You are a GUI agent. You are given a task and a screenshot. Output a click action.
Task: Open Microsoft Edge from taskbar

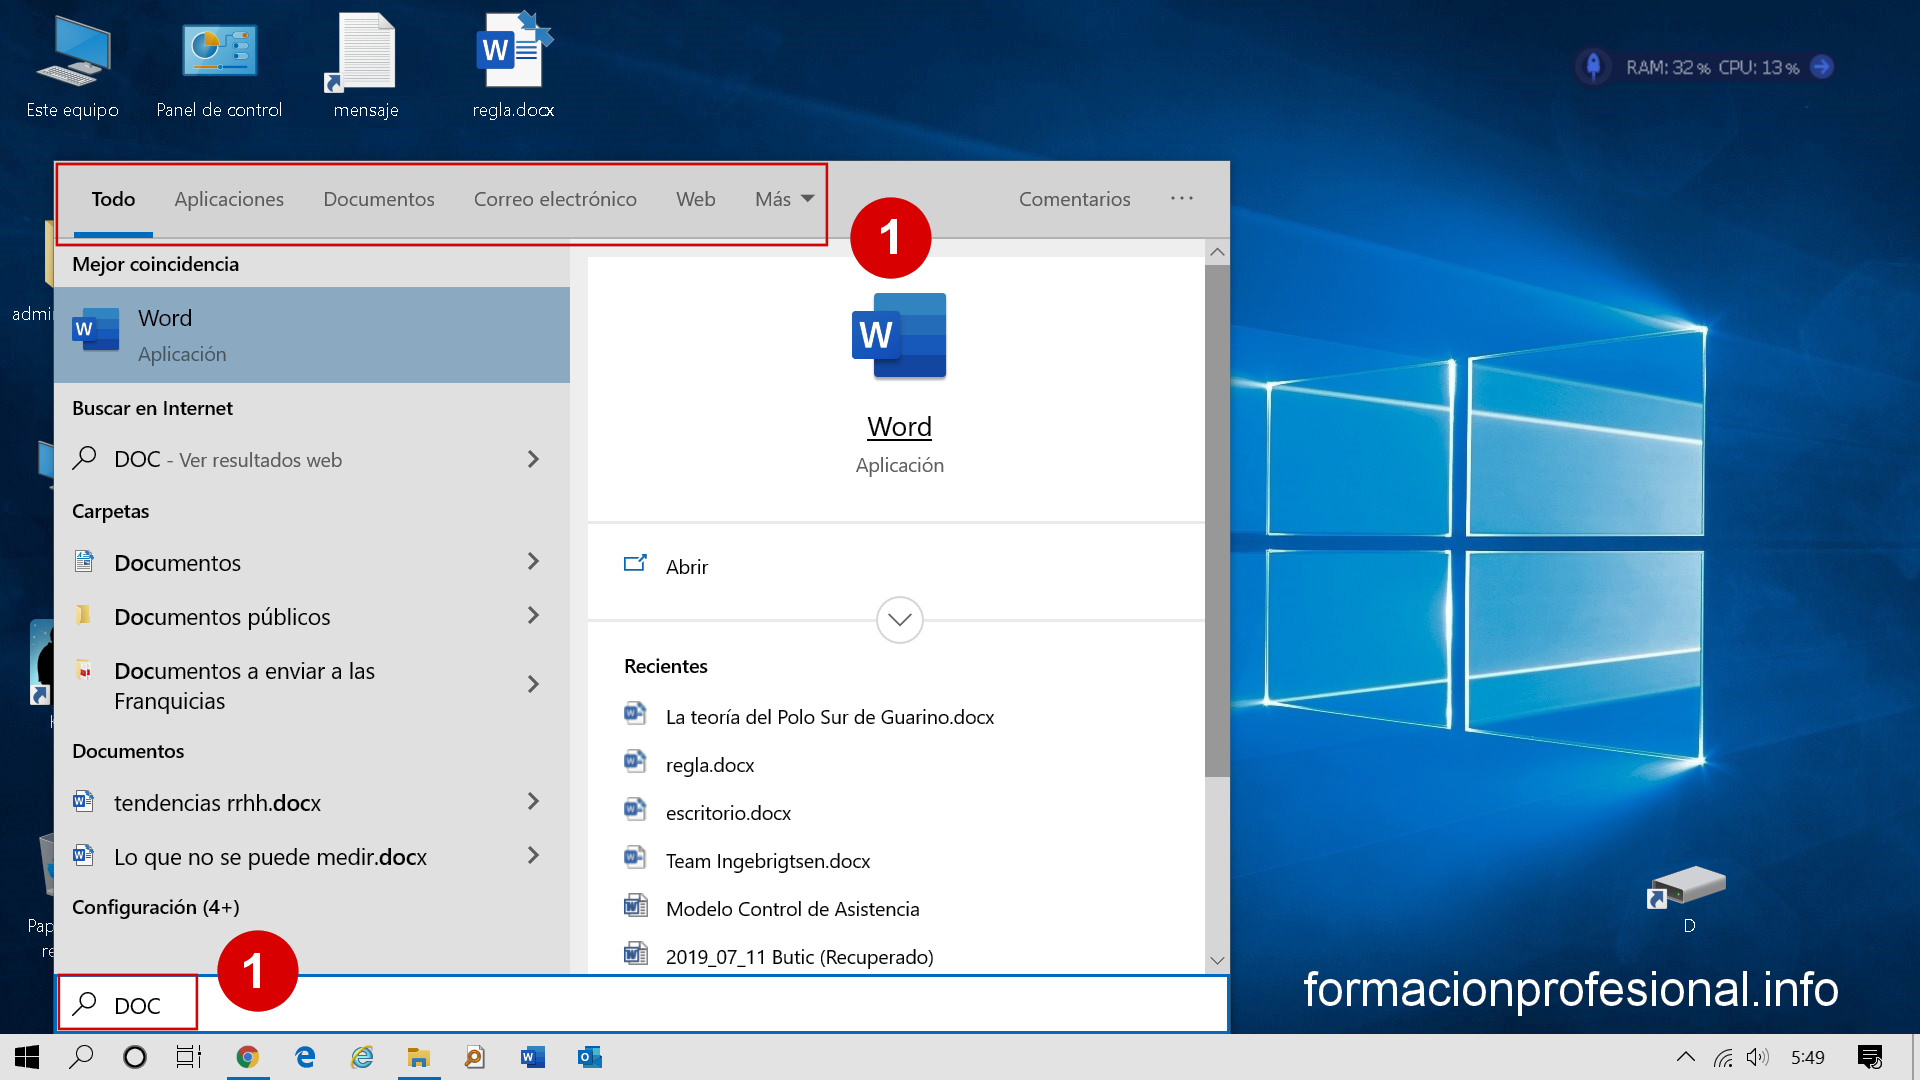pos(305,1057)
